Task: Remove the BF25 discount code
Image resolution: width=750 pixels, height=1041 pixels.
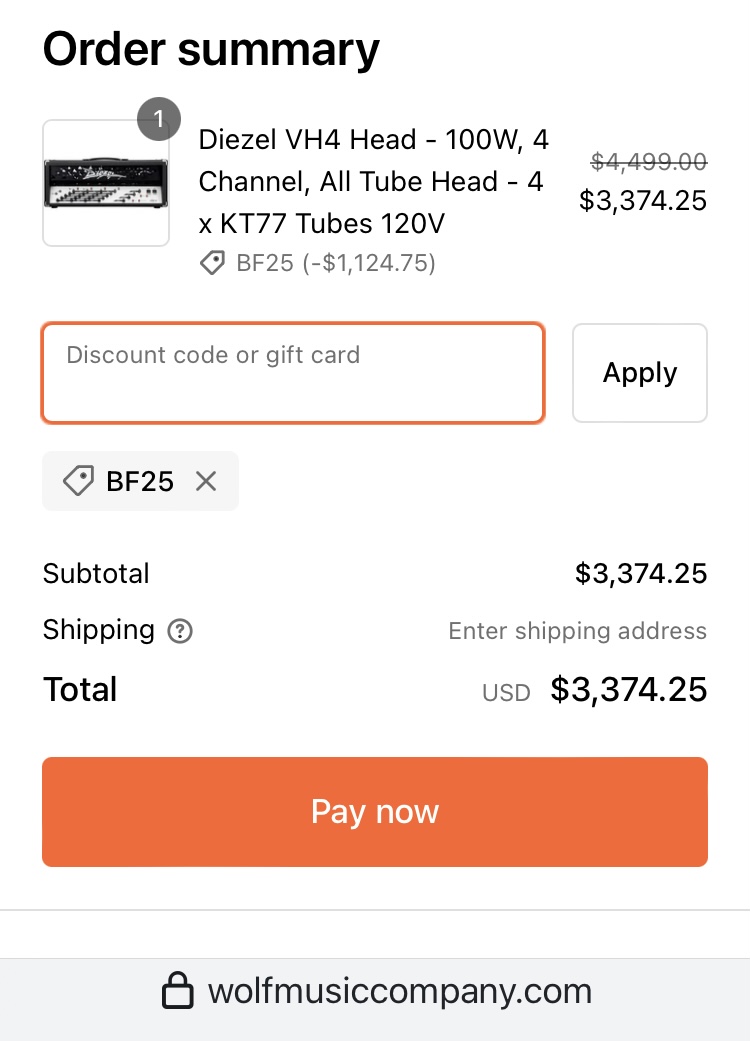Action: pyautogui.click(x=206, y=482)
